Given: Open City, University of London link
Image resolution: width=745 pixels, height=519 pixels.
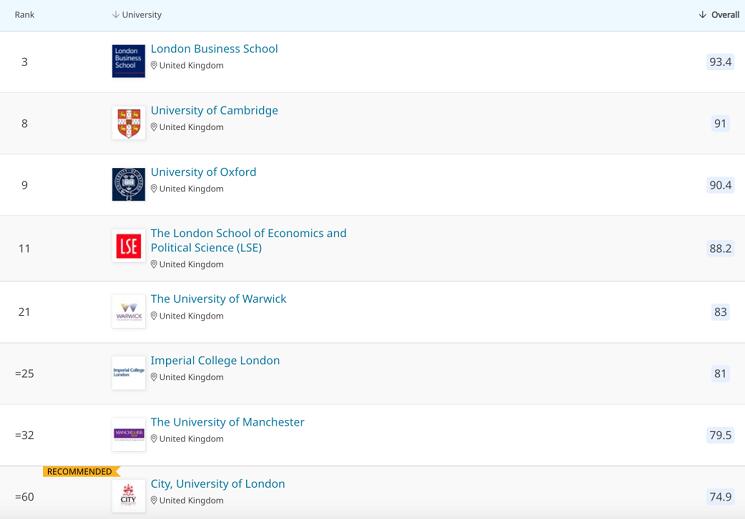Looking at the screenshot, I should (217, 484).
